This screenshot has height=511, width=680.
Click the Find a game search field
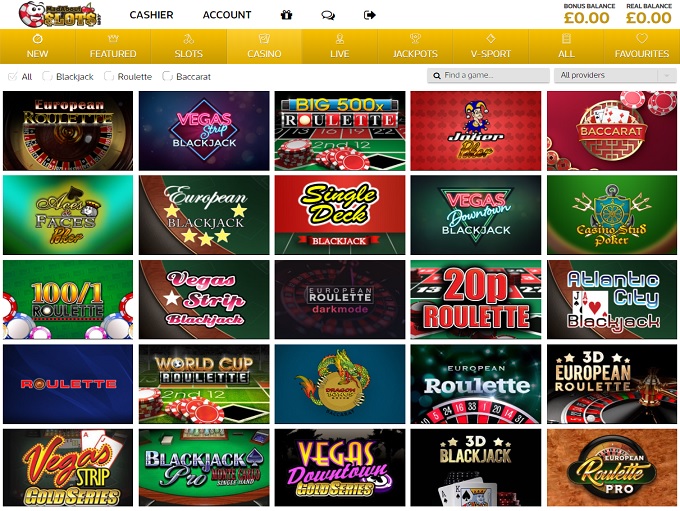[x=488, y=75]
